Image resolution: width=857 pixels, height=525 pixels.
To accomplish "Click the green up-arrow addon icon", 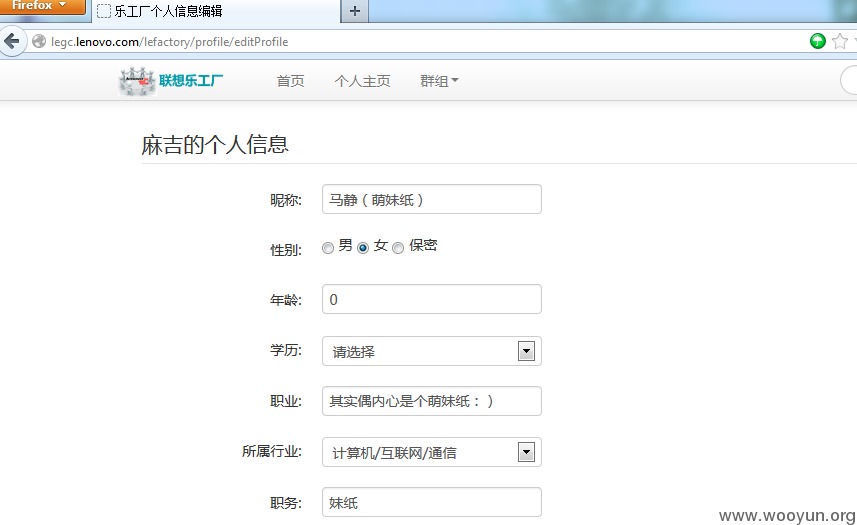I will [x=818, y=41].
